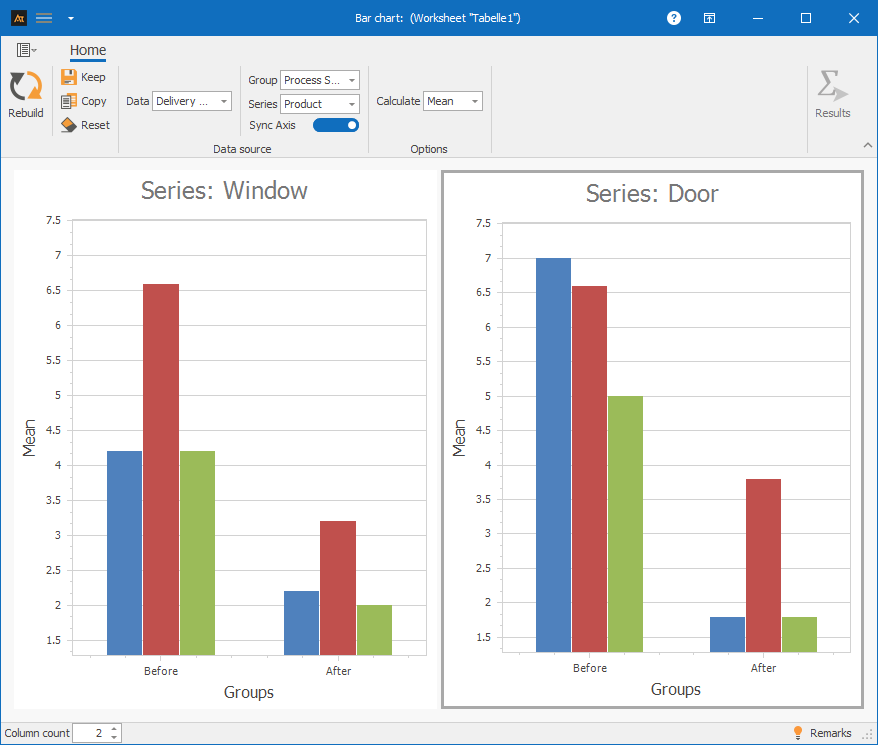
Task: Select the Home ribbon tab
Action: pyautogui.click(x=88, y=50)
